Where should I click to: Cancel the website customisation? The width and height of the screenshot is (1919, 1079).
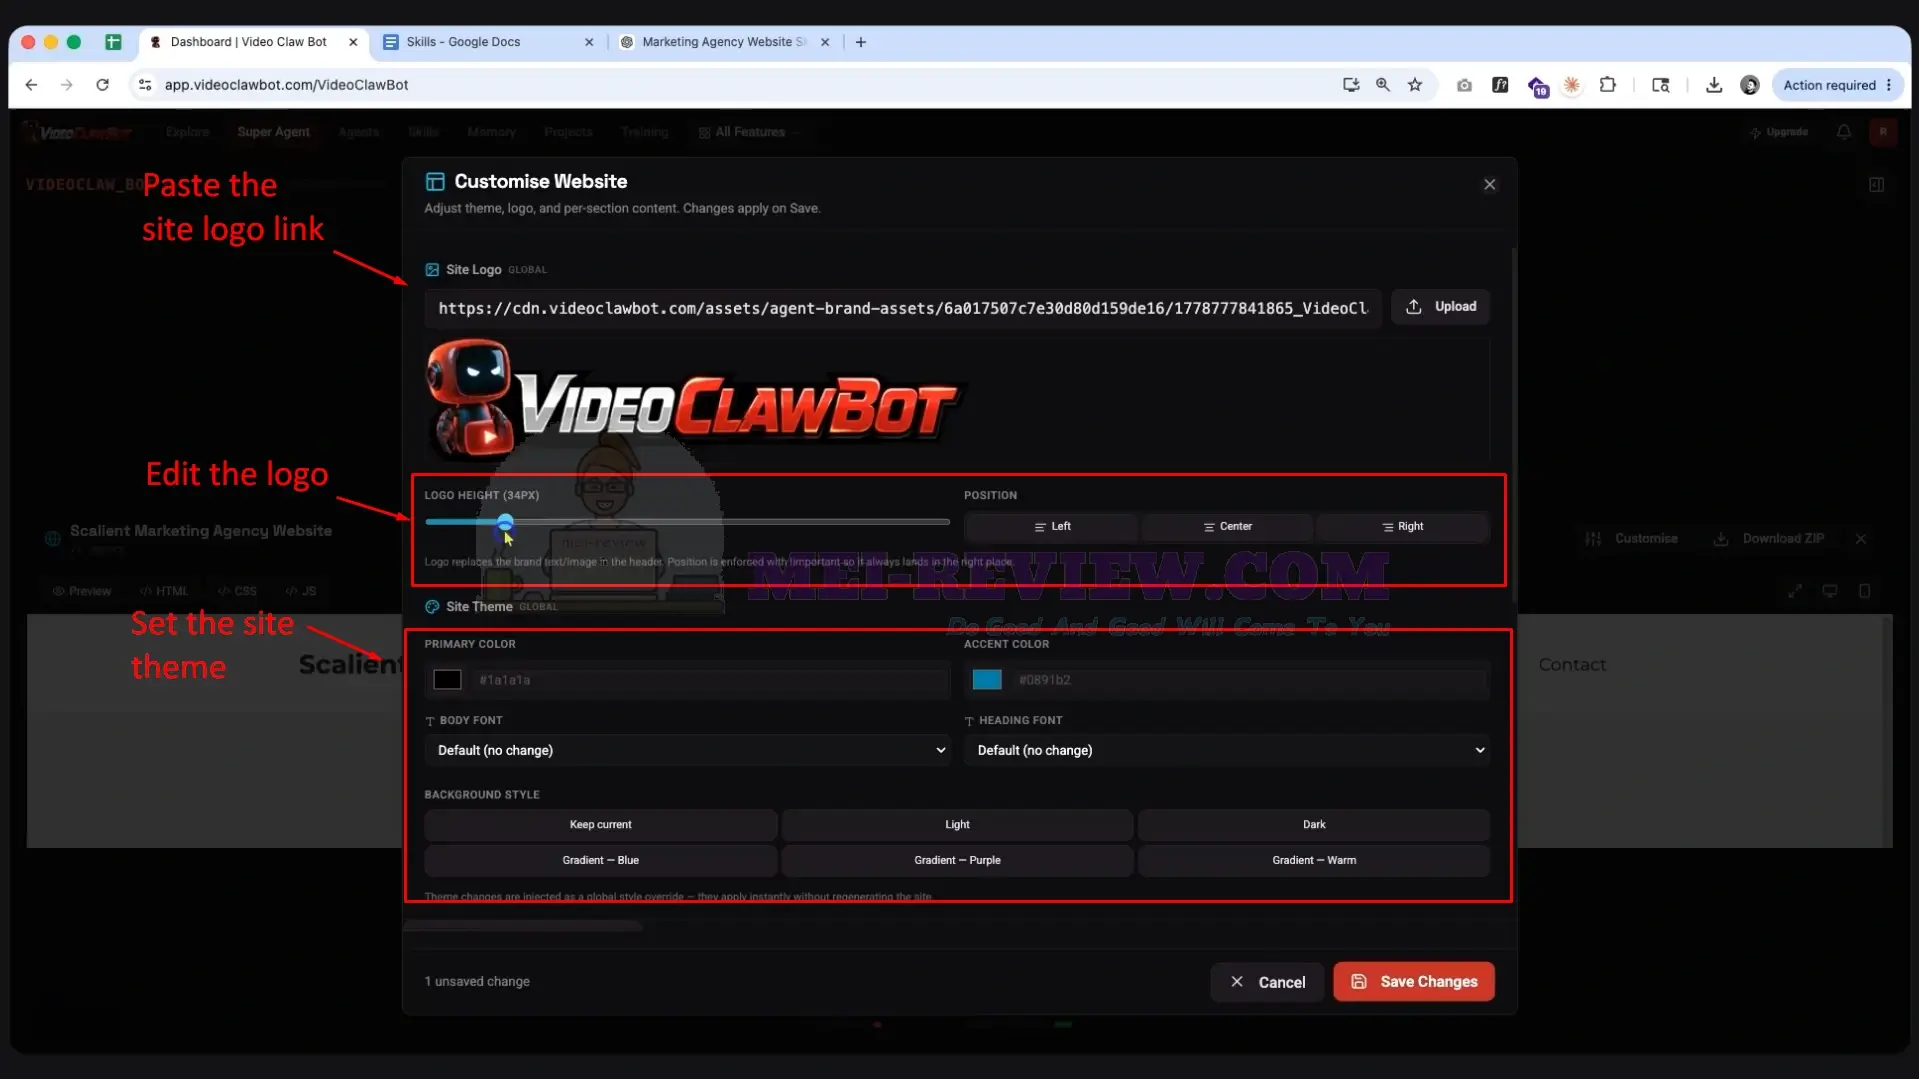[1267, 982]
